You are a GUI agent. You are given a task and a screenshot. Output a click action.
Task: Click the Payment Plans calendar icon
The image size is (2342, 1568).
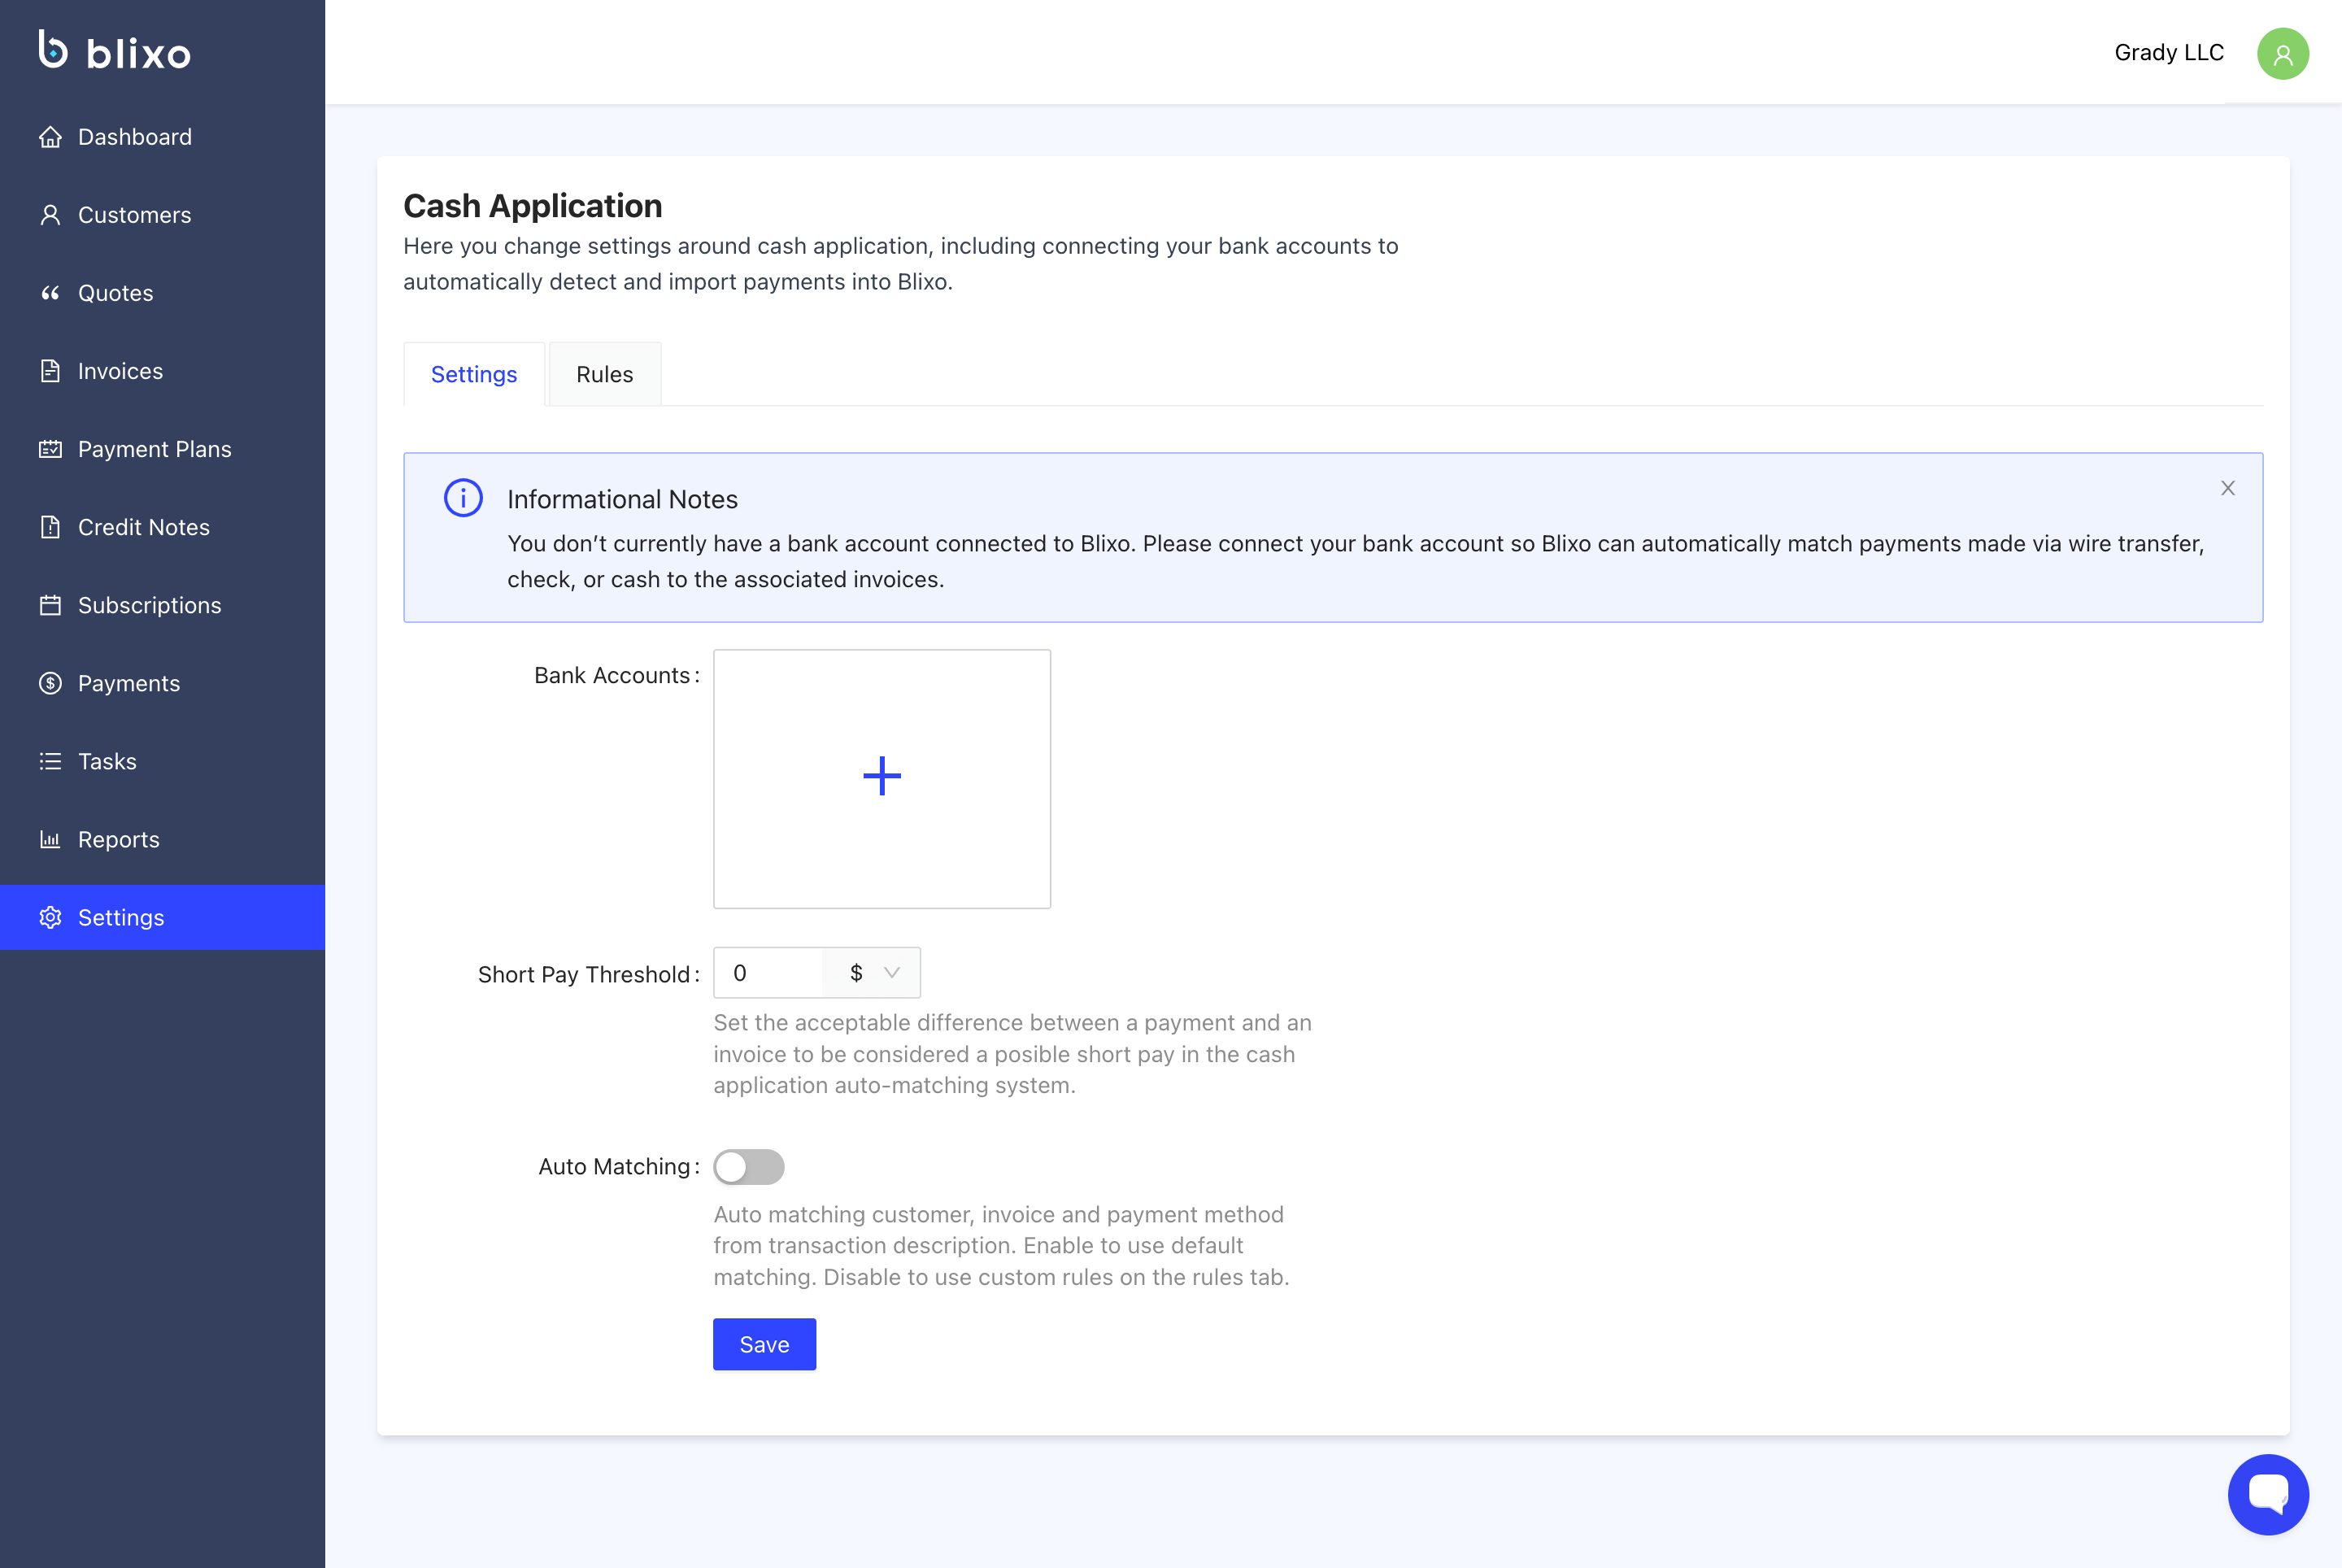point(50,449)
